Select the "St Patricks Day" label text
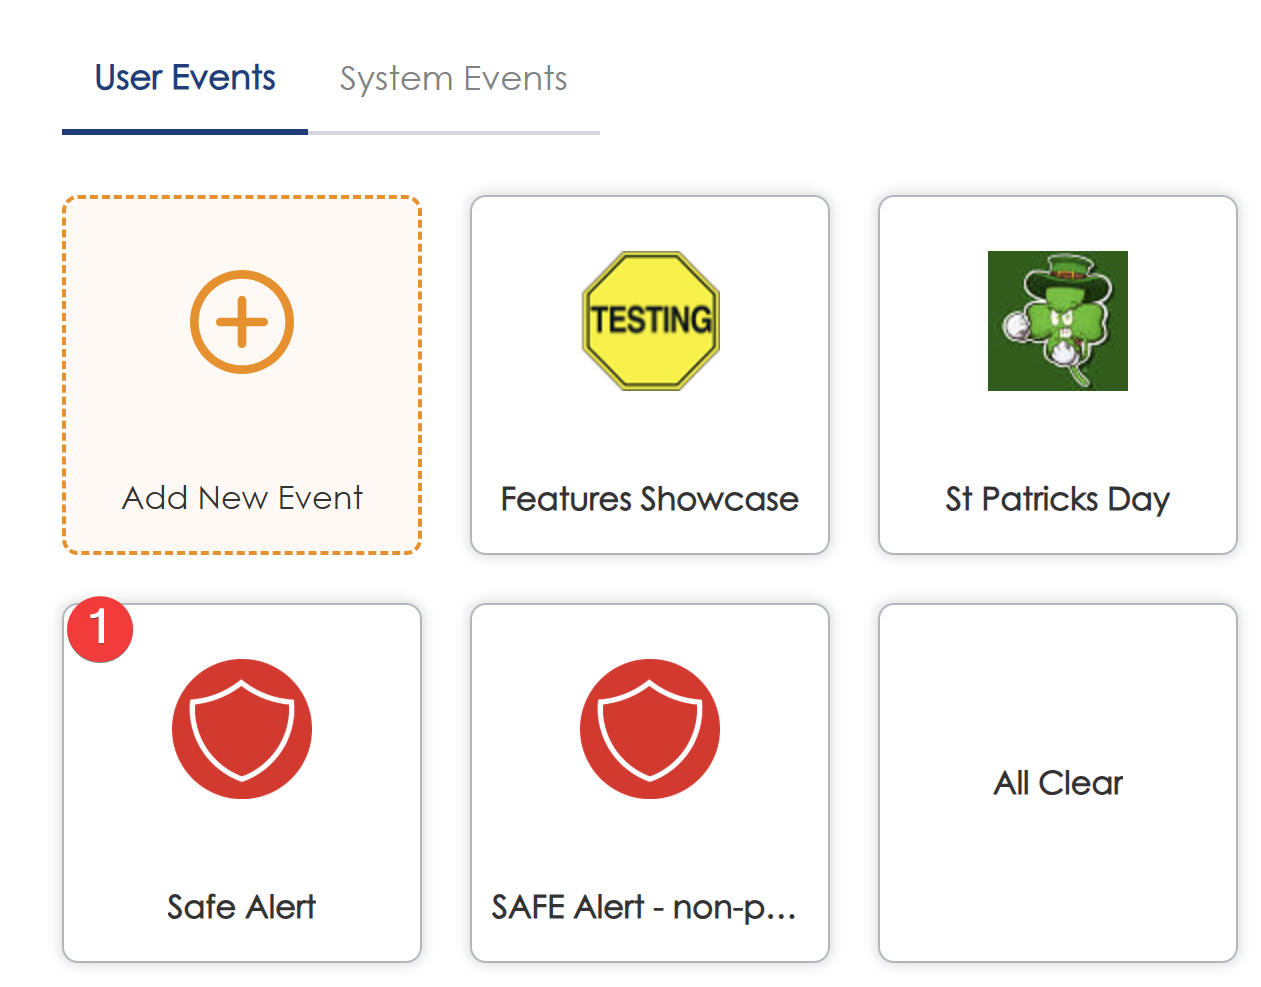This screenshot has width=1261, height=987. (1057, 499)
